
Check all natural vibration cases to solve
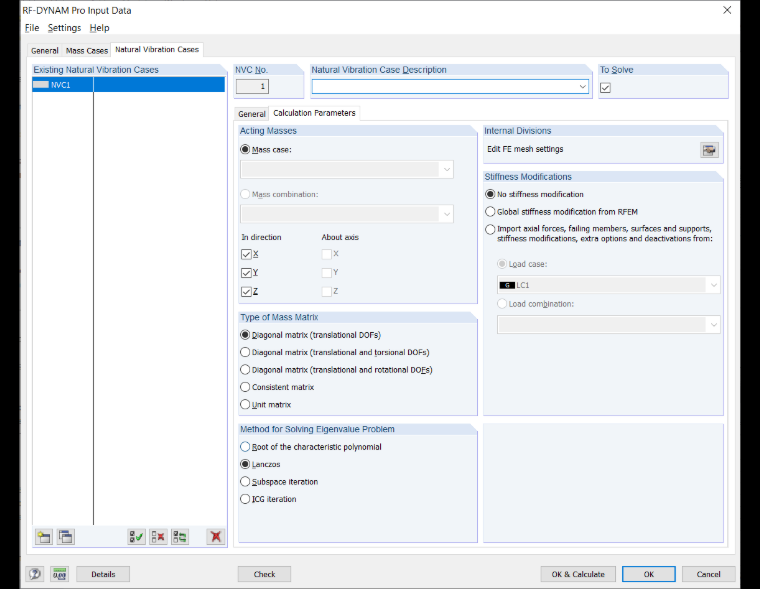(136, 537)
